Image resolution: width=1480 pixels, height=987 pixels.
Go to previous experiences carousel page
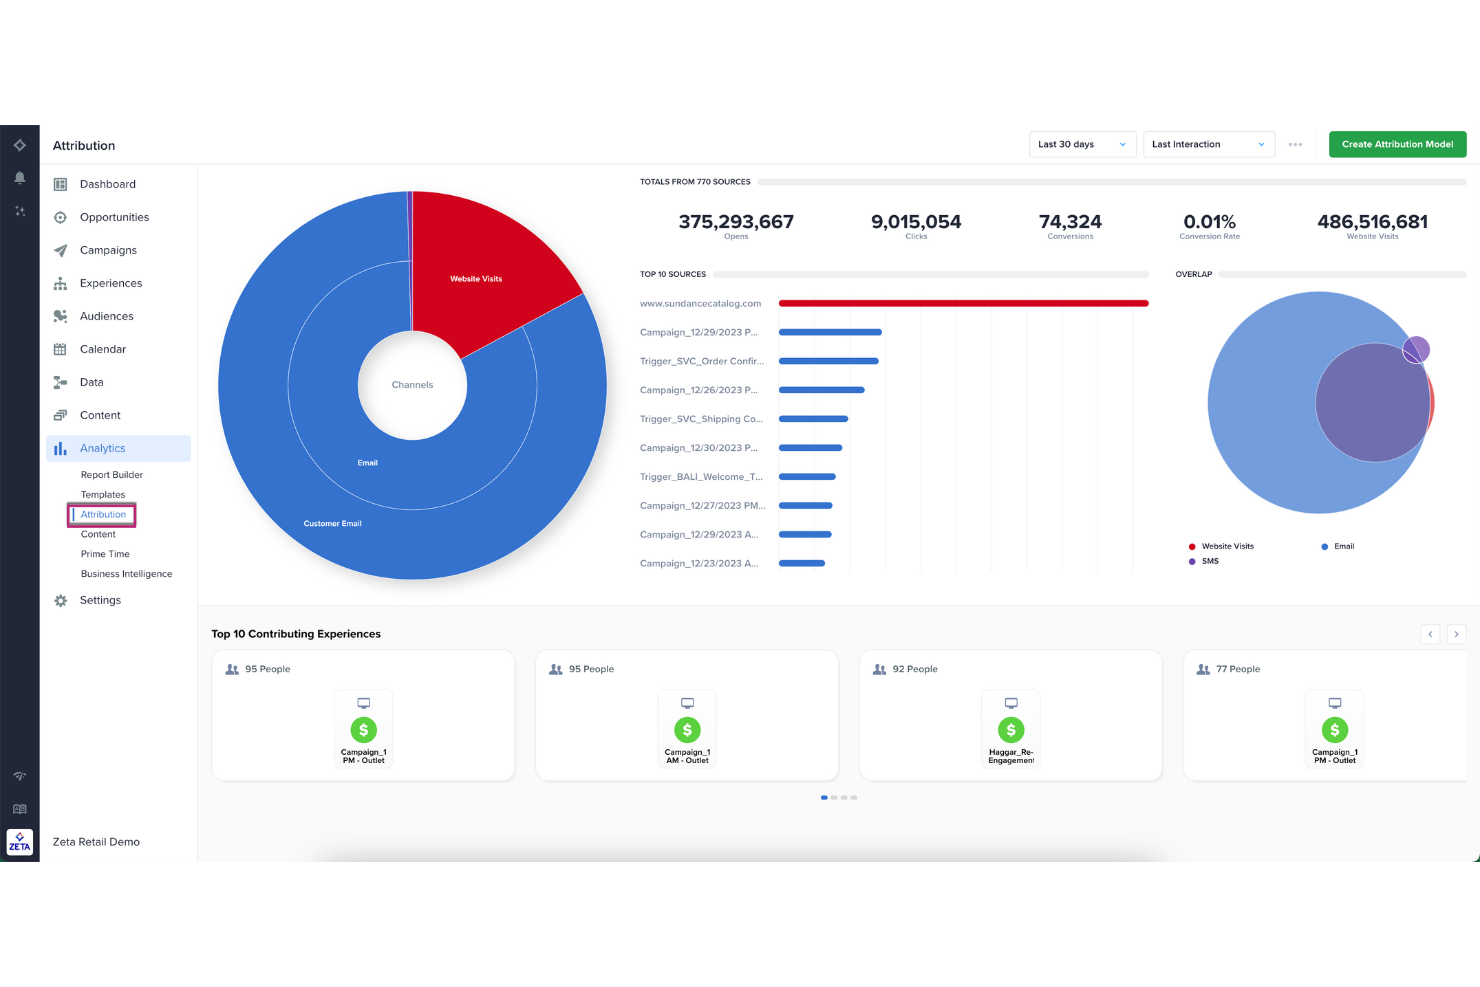coord(1430,634)
